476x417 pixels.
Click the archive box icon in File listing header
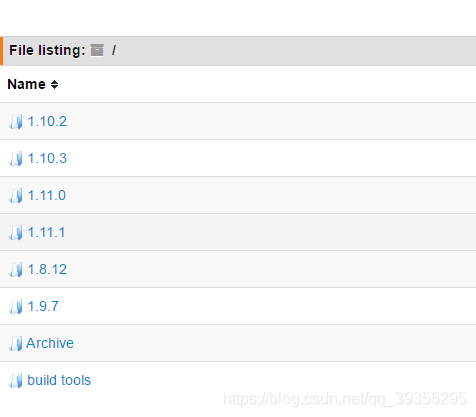click(x=97, y=50)
